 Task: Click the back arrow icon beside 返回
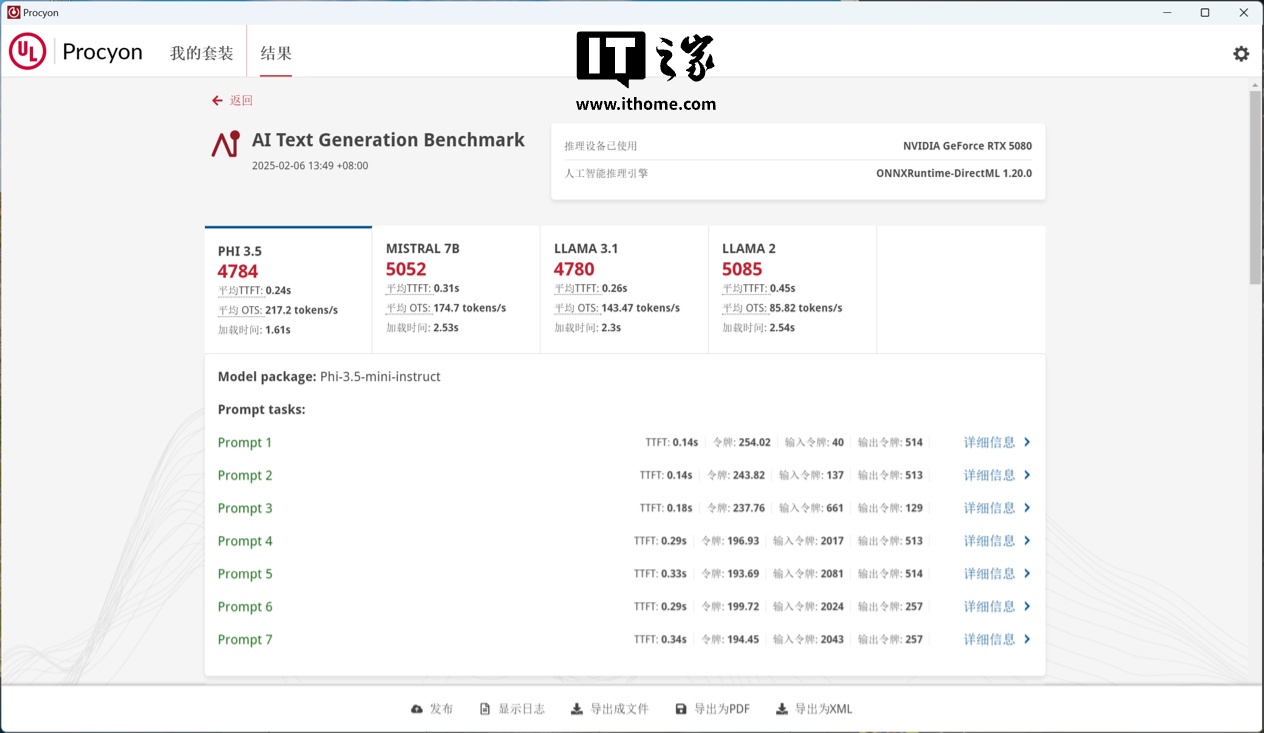[x=217, y=101]
